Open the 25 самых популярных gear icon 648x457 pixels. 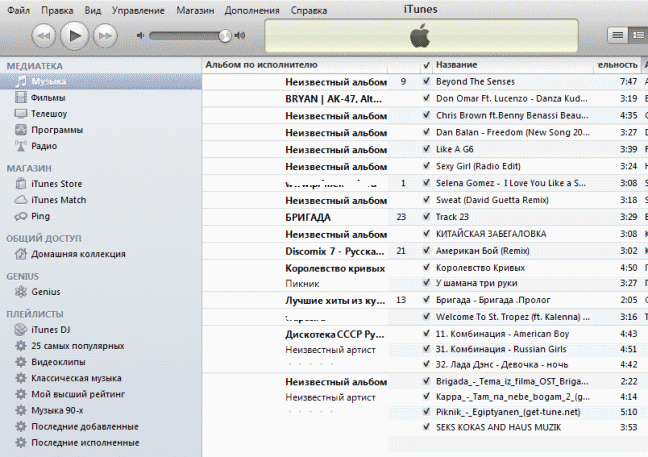point(21,346)
